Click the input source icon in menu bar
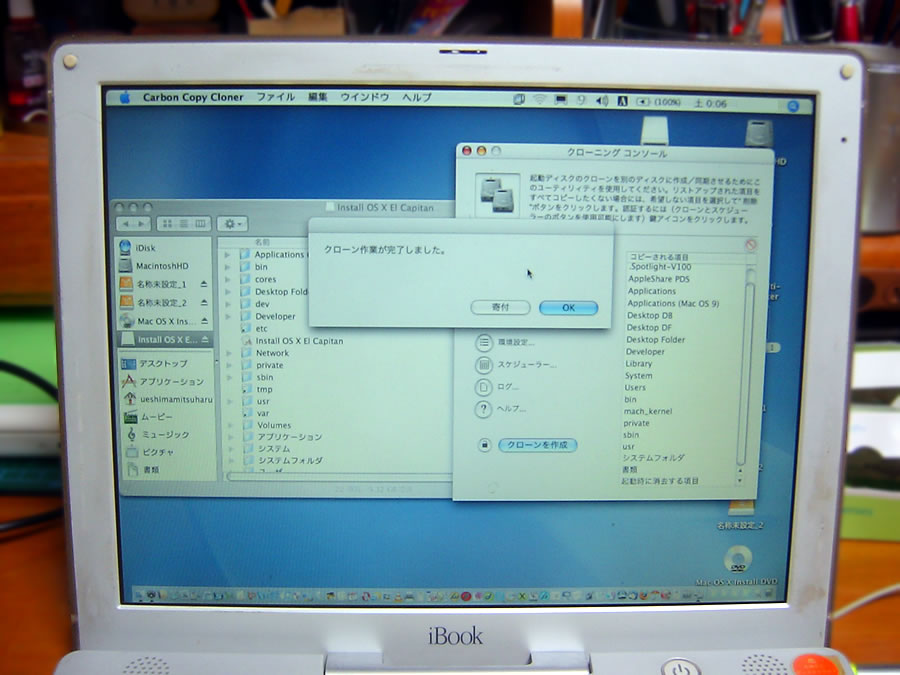 (x=622, y=101)
